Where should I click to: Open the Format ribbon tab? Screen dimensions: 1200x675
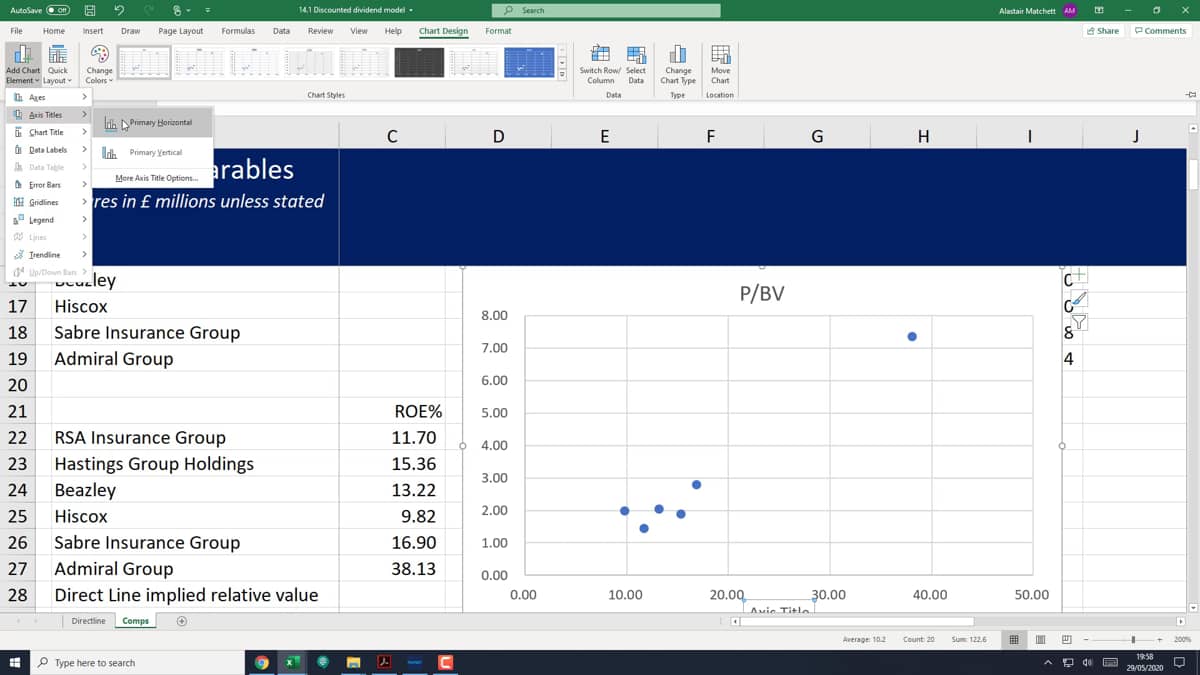pos(498,31)
